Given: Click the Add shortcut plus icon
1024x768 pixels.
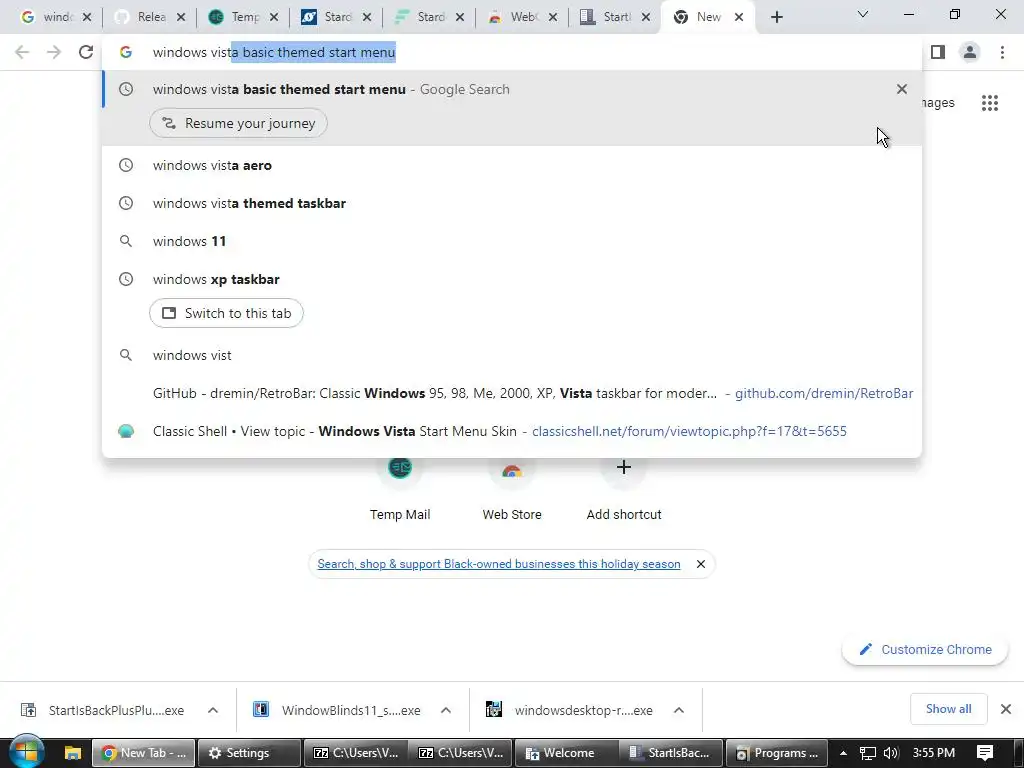Looking at the screenshot, I should 624,467.
